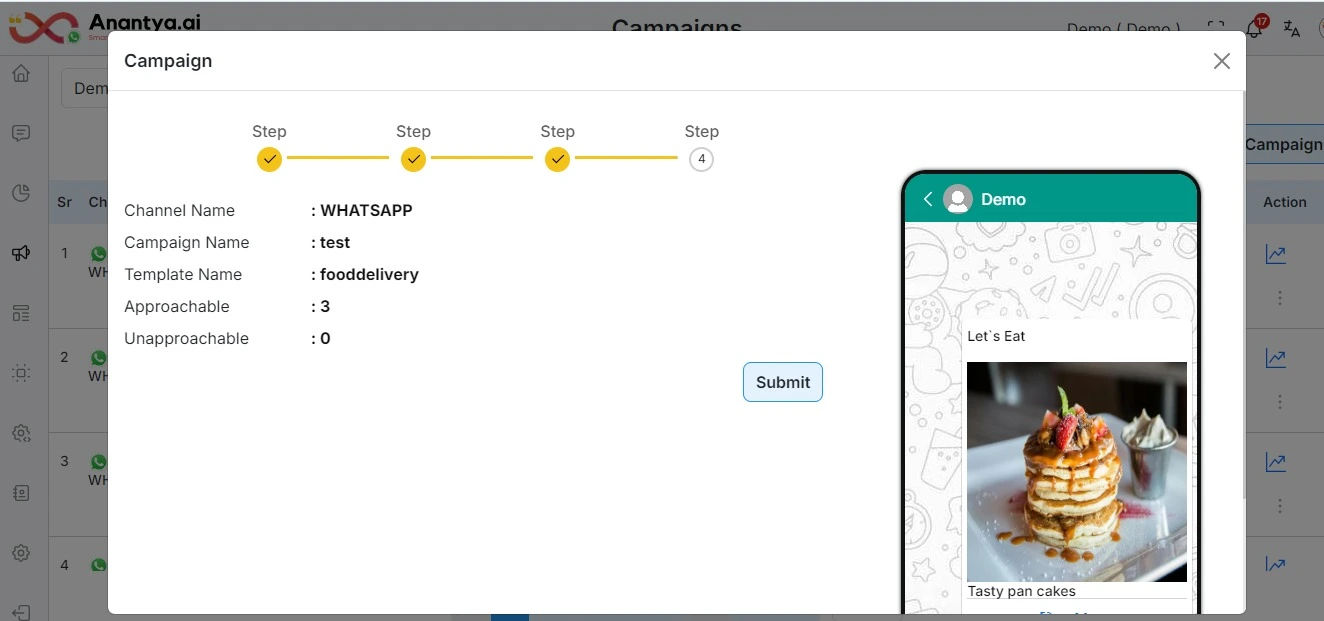1324x621 pixels.
Task: Open chat messages icon in sidebar
Action: click(21, 133)
